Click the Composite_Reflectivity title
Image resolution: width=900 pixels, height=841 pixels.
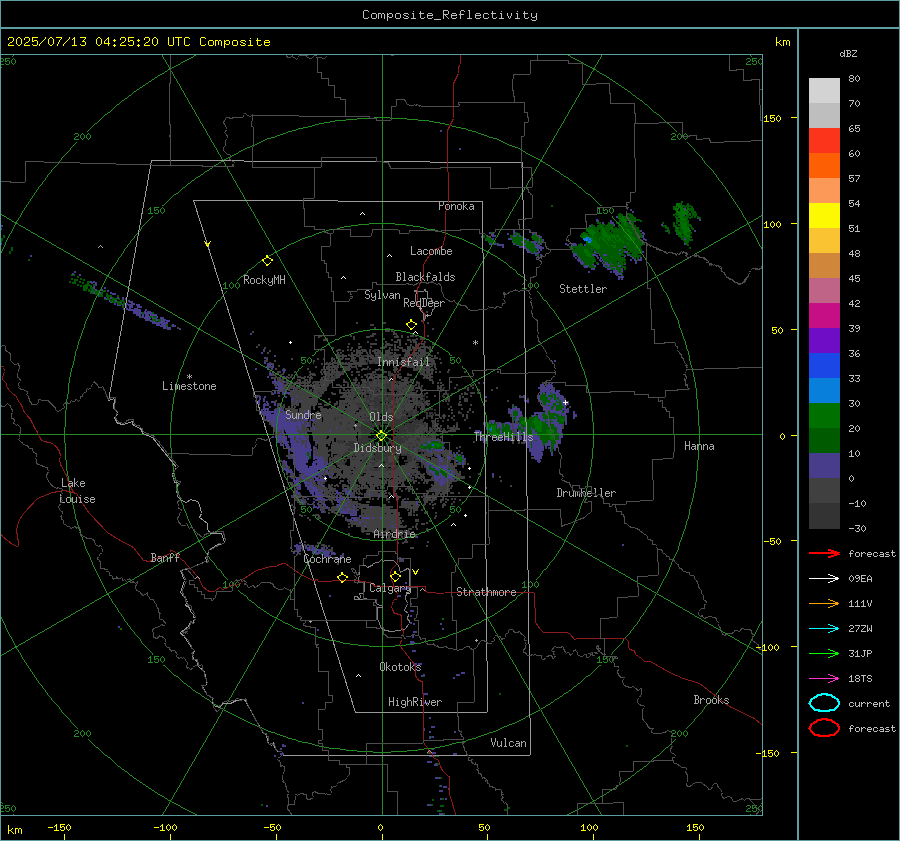click(x=449, y=15)
